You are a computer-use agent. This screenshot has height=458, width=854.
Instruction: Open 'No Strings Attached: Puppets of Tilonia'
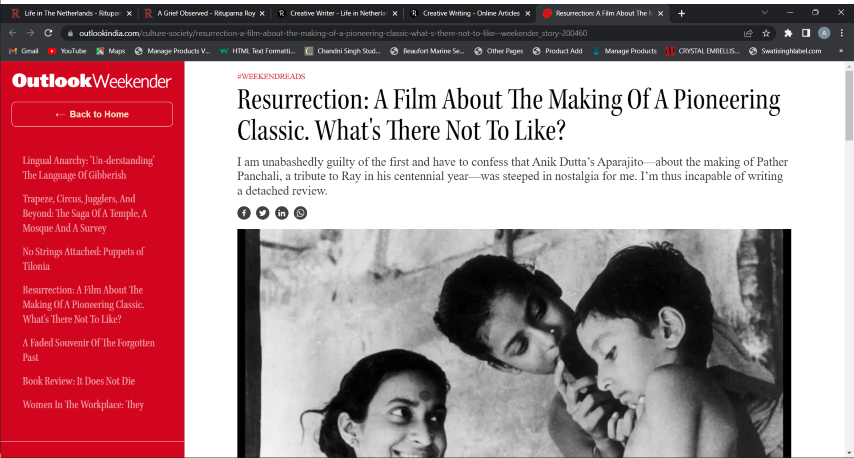(x=83, y=259)
